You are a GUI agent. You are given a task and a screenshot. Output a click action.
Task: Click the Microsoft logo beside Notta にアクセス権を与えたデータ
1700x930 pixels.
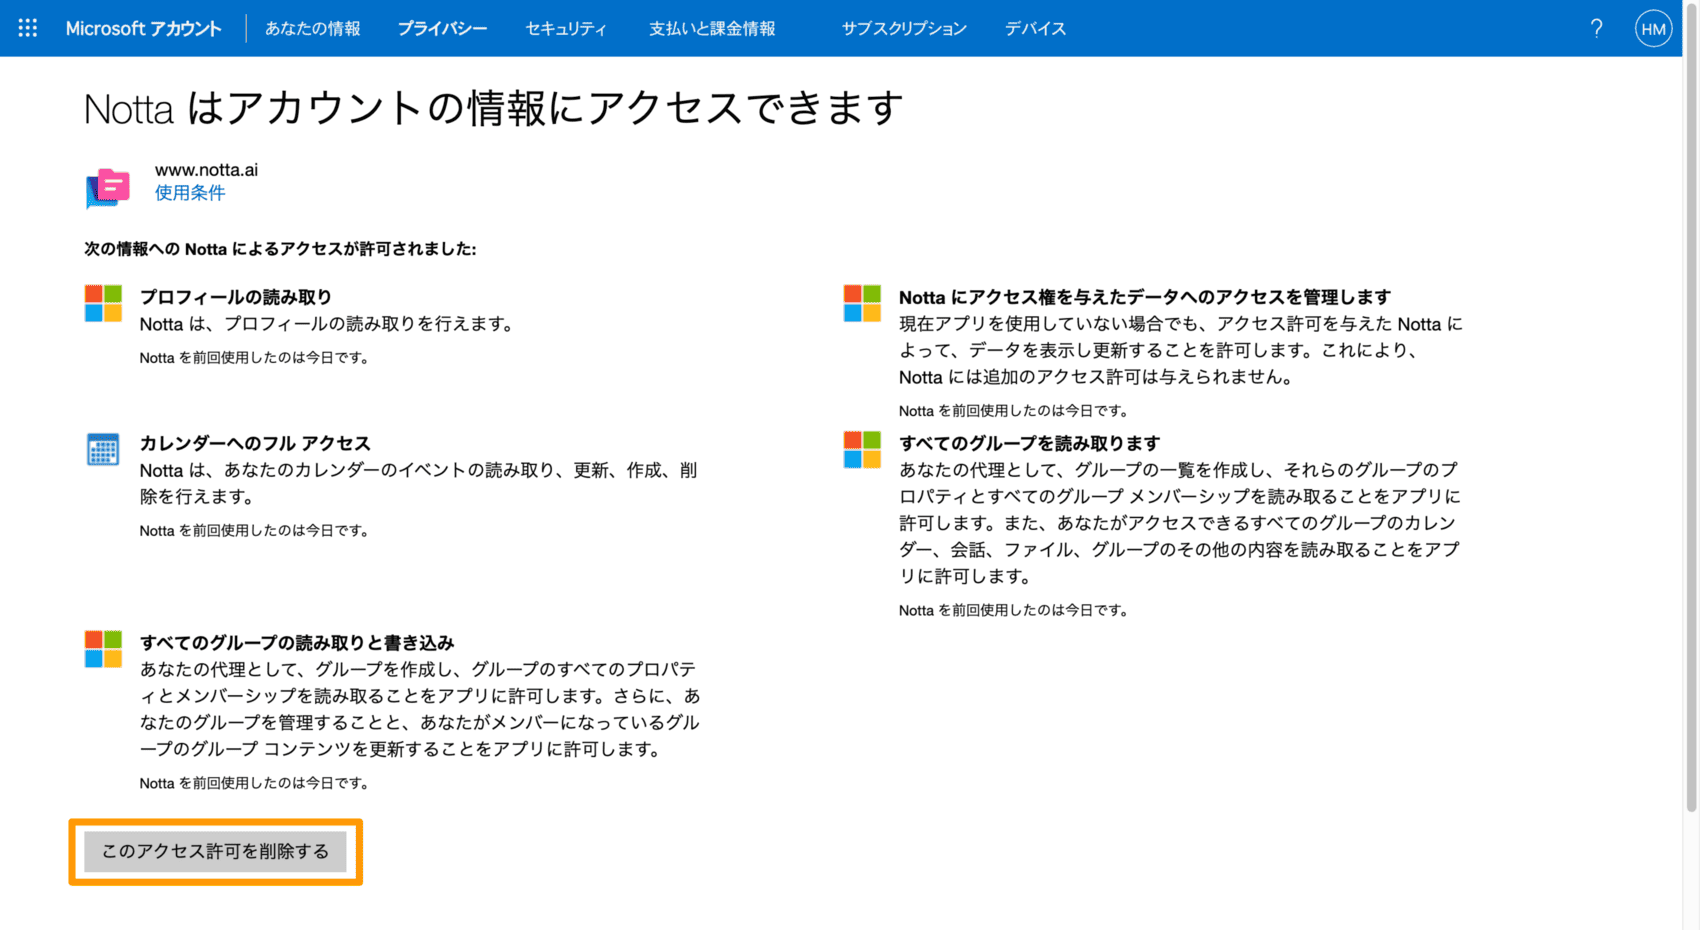tap(862, 303)
